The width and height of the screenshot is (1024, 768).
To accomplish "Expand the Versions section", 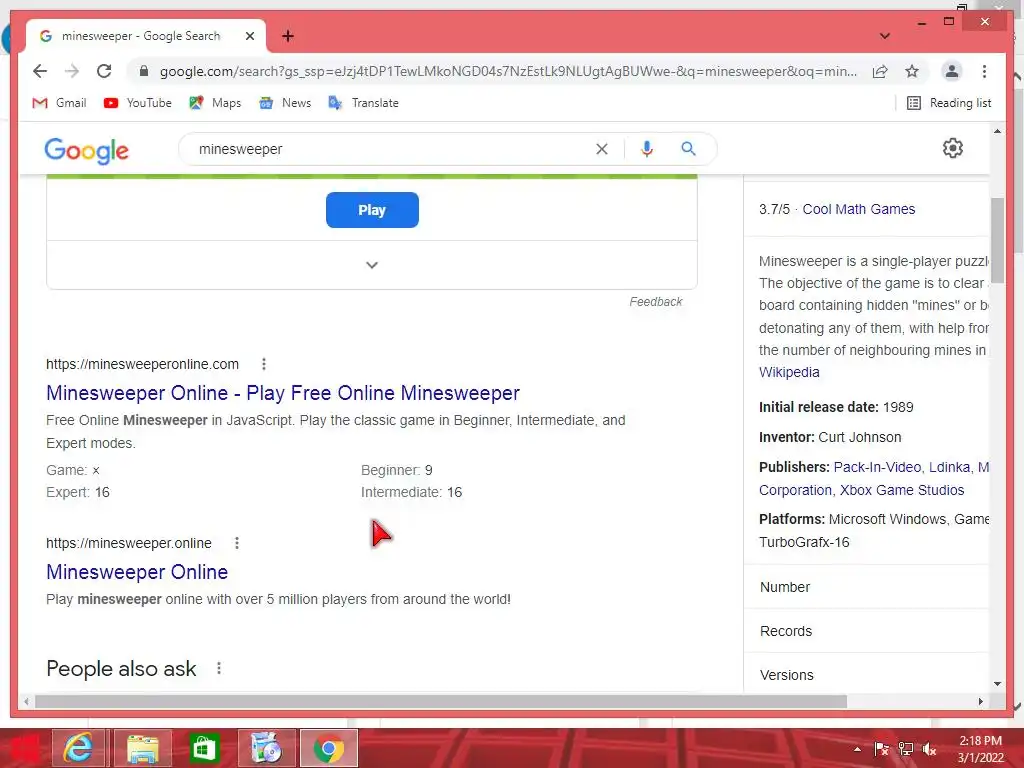I will pyautogui.click(x=866, y=675).
